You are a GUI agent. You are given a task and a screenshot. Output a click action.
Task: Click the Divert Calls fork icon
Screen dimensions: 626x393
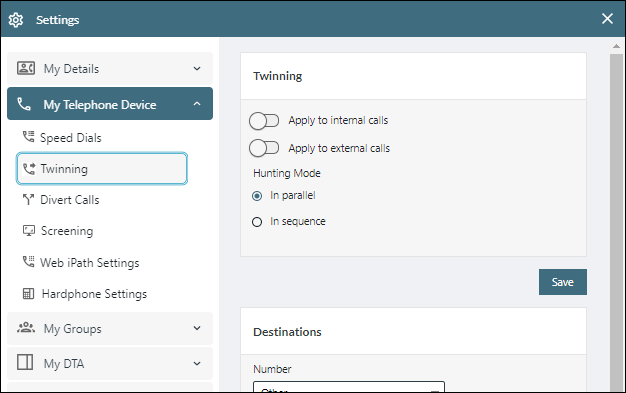pyautogui.click(x=28, y=199)
